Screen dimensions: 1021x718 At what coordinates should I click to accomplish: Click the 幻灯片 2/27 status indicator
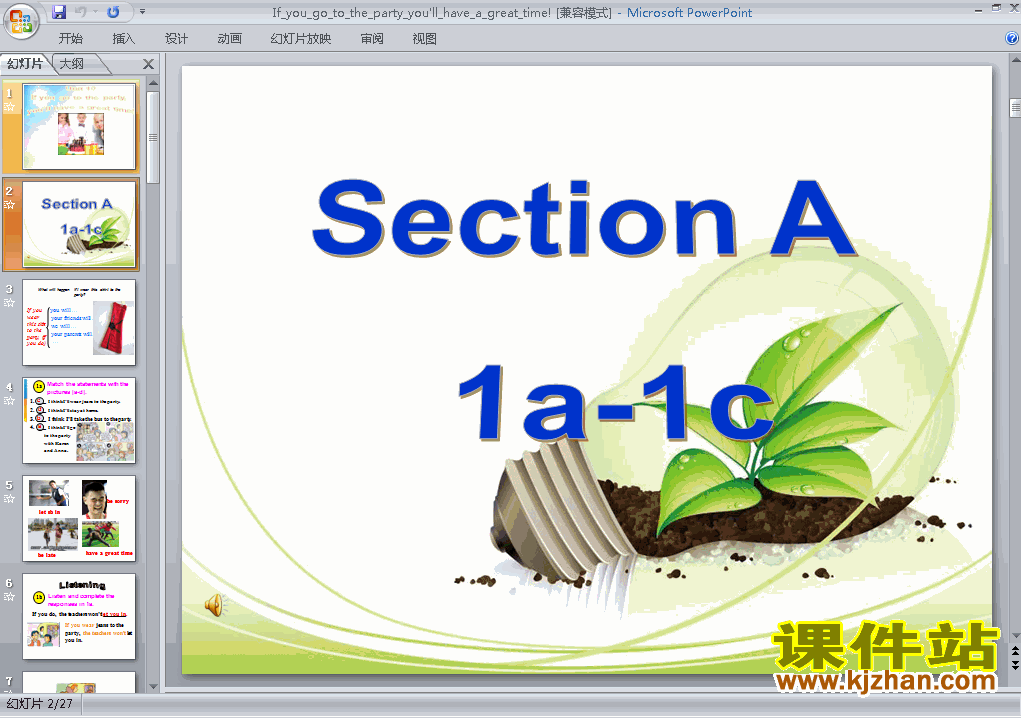pos(40,704)
